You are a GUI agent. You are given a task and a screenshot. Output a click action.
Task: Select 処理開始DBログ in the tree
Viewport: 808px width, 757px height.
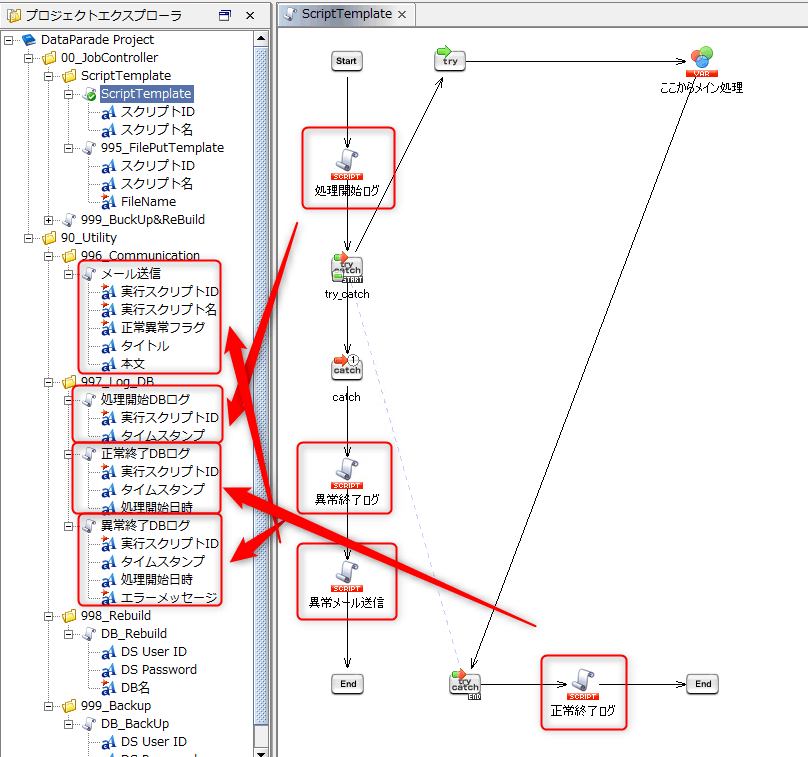pyautogui.click(x=145, y=399)
